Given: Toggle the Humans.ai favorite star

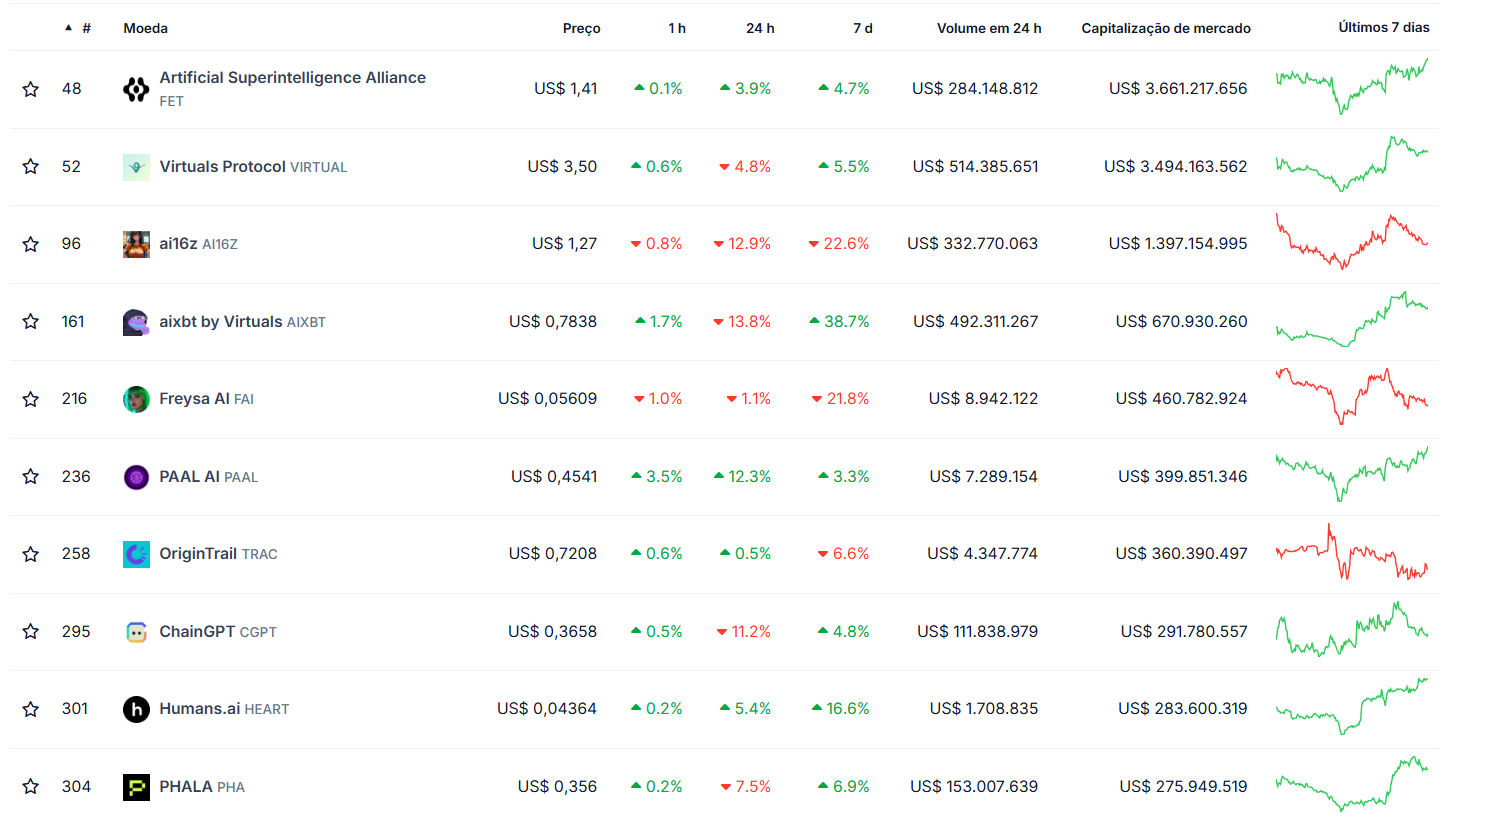Looking at the screenshot, I should [x=31, y=709].
